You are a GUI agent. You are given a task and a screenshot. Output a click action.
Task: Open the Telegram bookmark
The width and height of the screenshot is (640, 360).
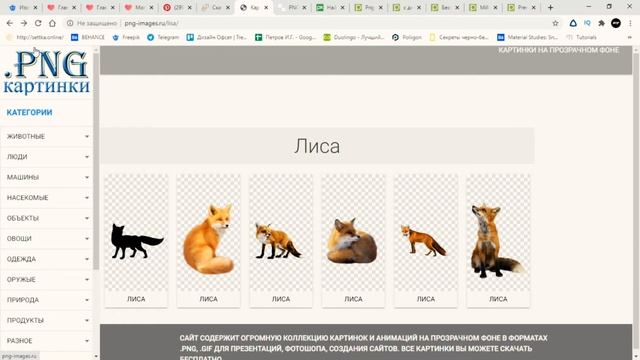tap(163, 37)
